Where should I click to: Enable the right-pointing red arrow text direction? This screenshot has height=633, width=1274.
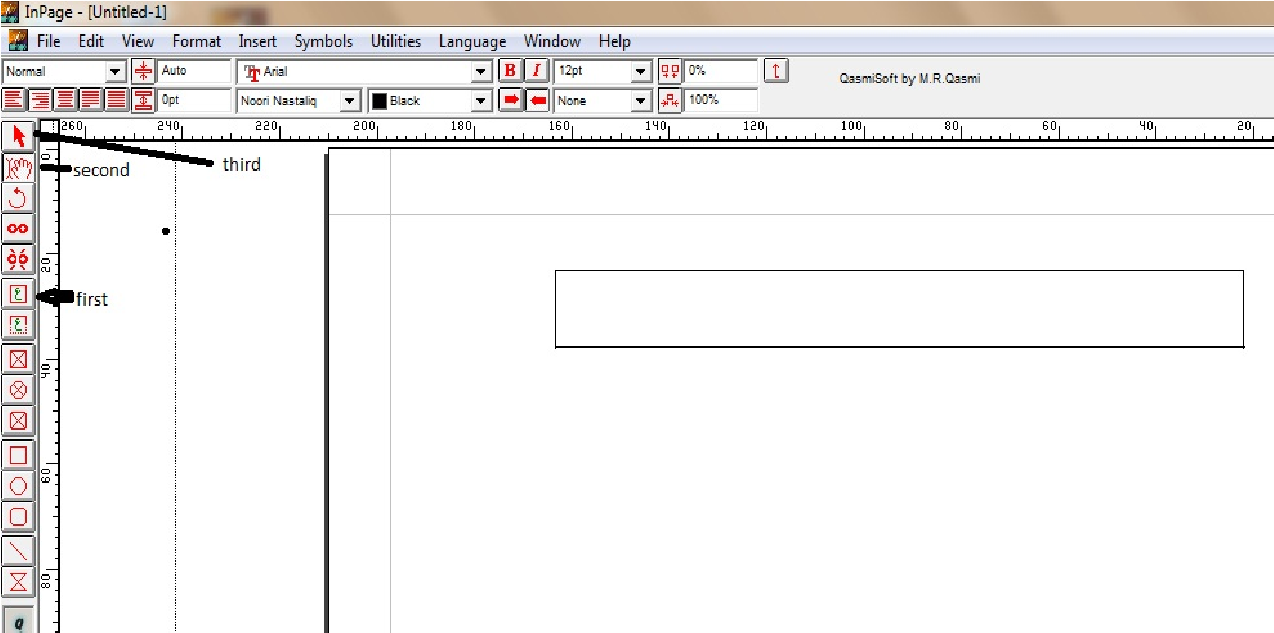pyautogui.click(x=510, y=100)
